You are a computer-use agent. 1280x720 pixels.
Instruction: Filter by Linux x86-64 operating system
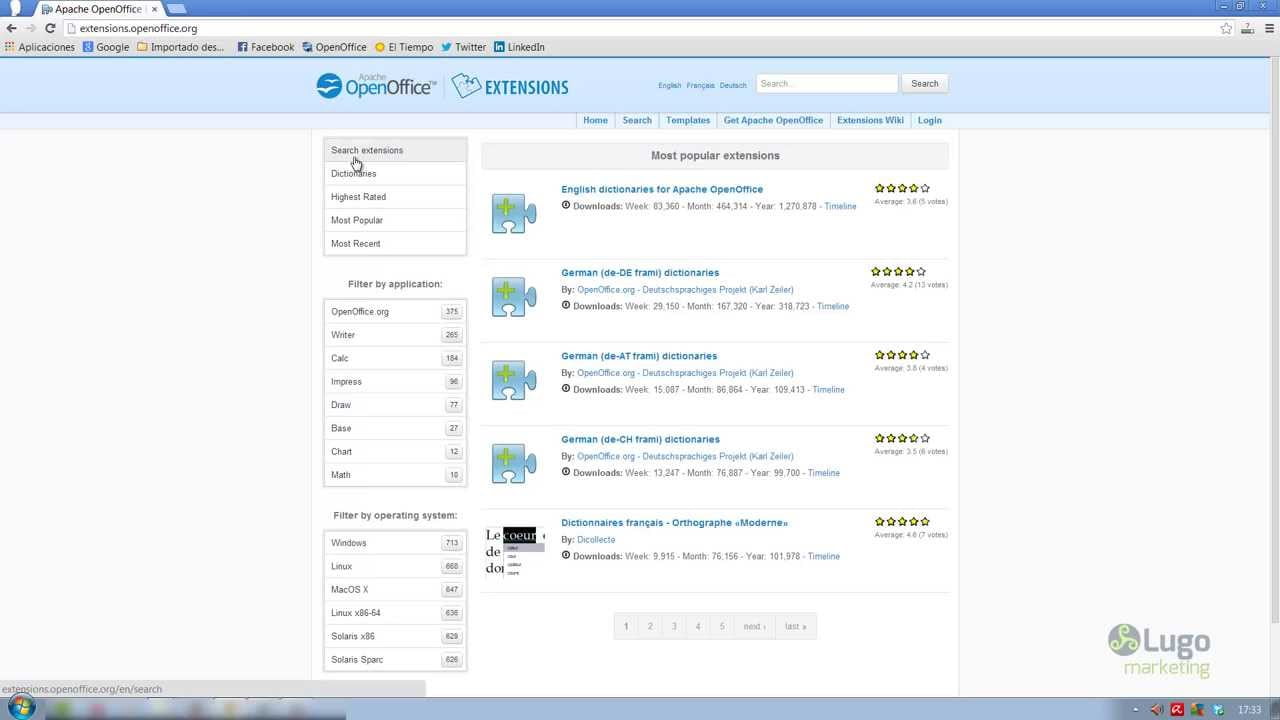395,613
